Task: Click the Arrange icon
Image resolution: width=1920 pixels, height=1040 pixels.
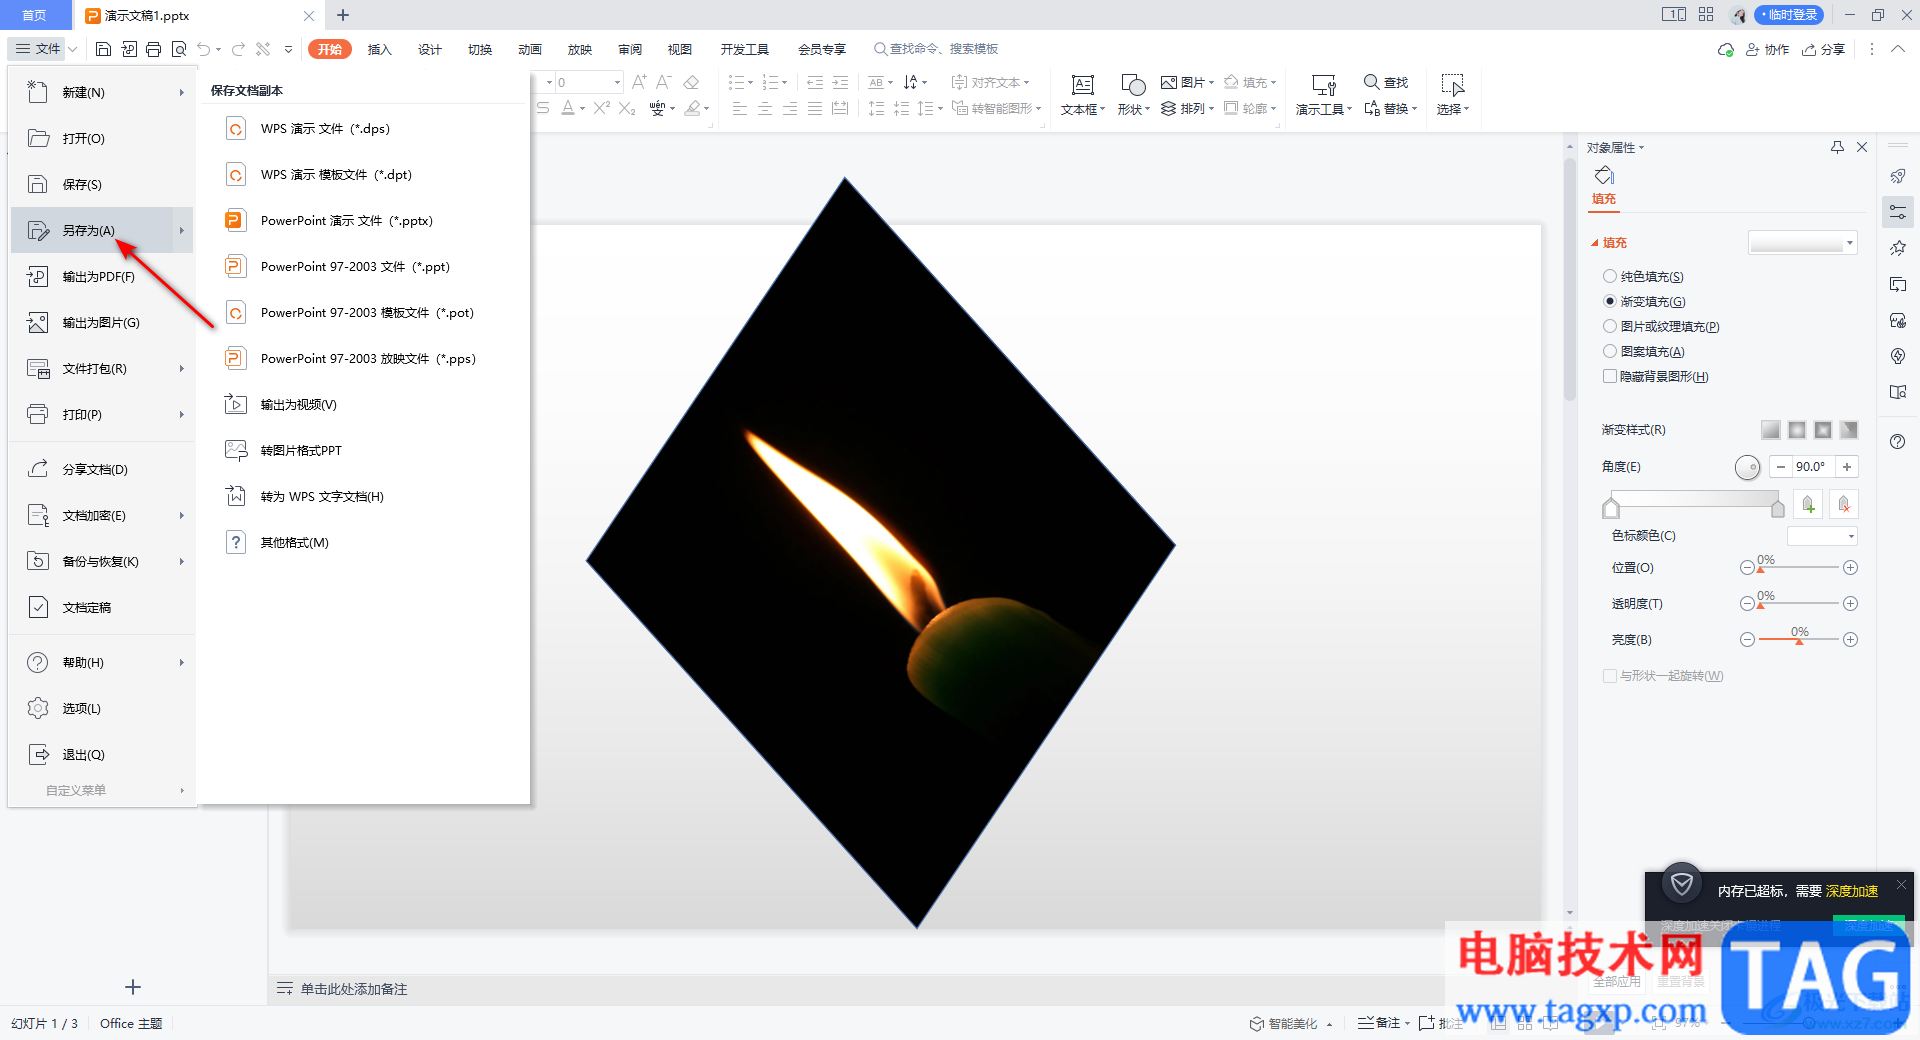Action: 1168,108
